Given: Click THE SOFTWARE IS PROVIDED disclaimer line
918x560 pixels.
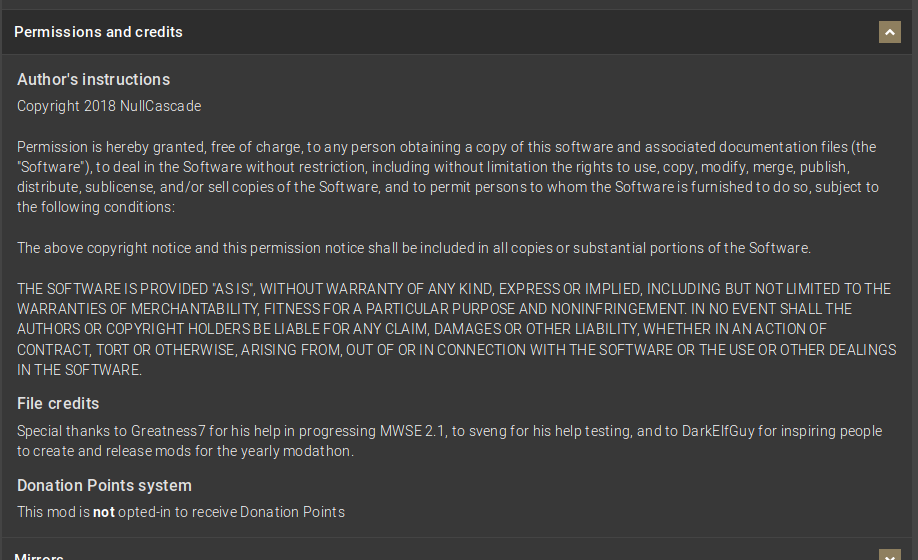Looking at the screenshot, I should (x=457, y=329).
